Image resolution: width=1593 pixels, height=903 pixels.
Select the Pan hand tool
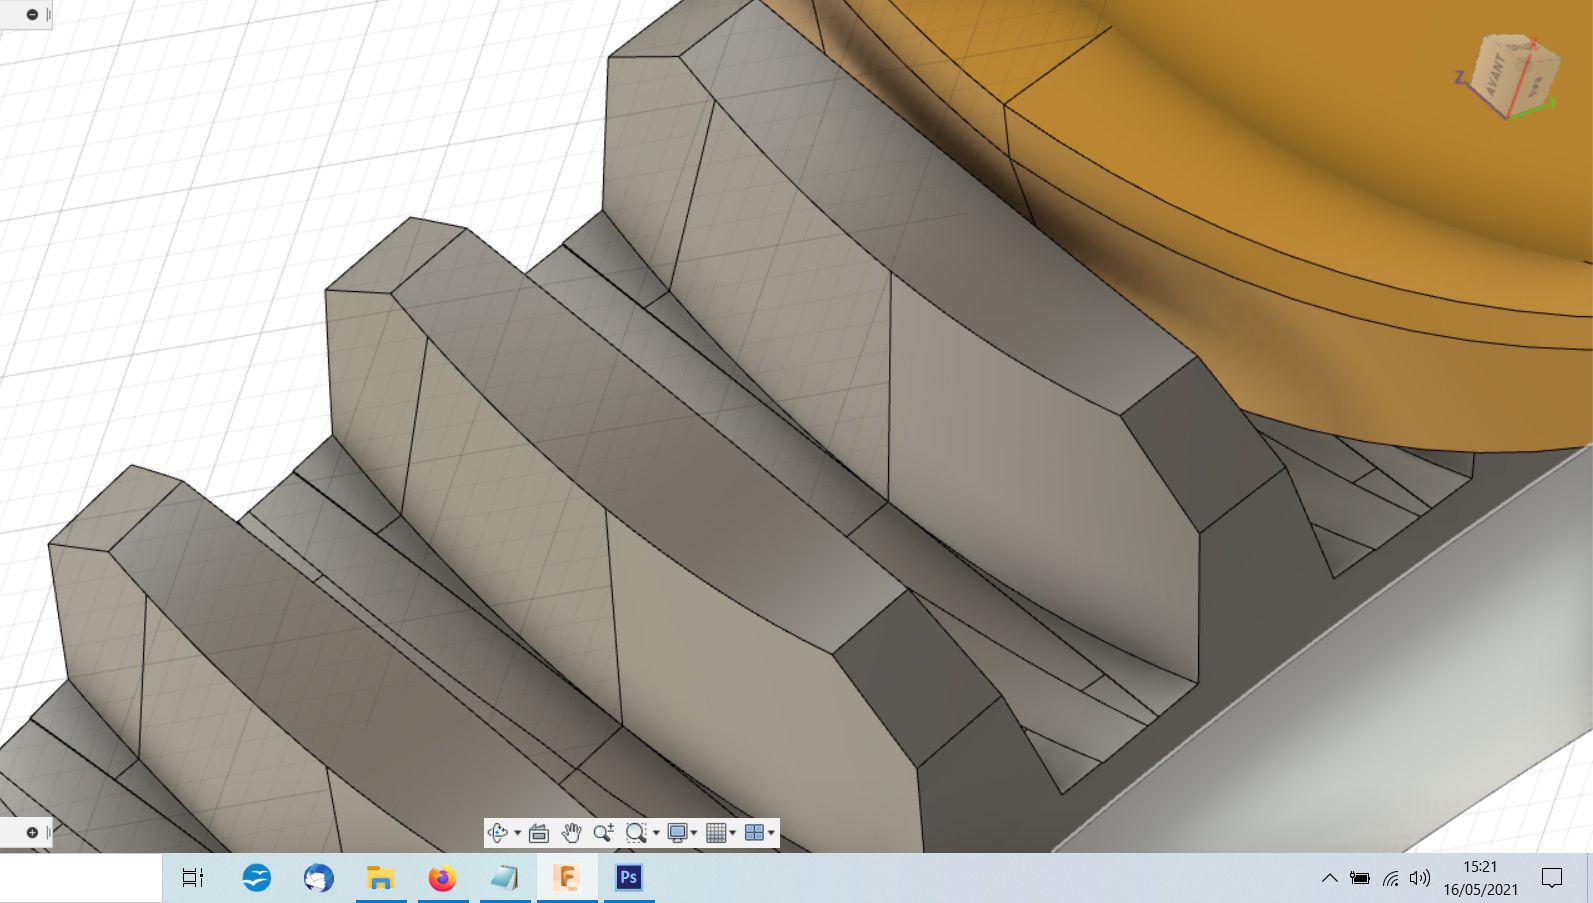click(x=571, y=832)
